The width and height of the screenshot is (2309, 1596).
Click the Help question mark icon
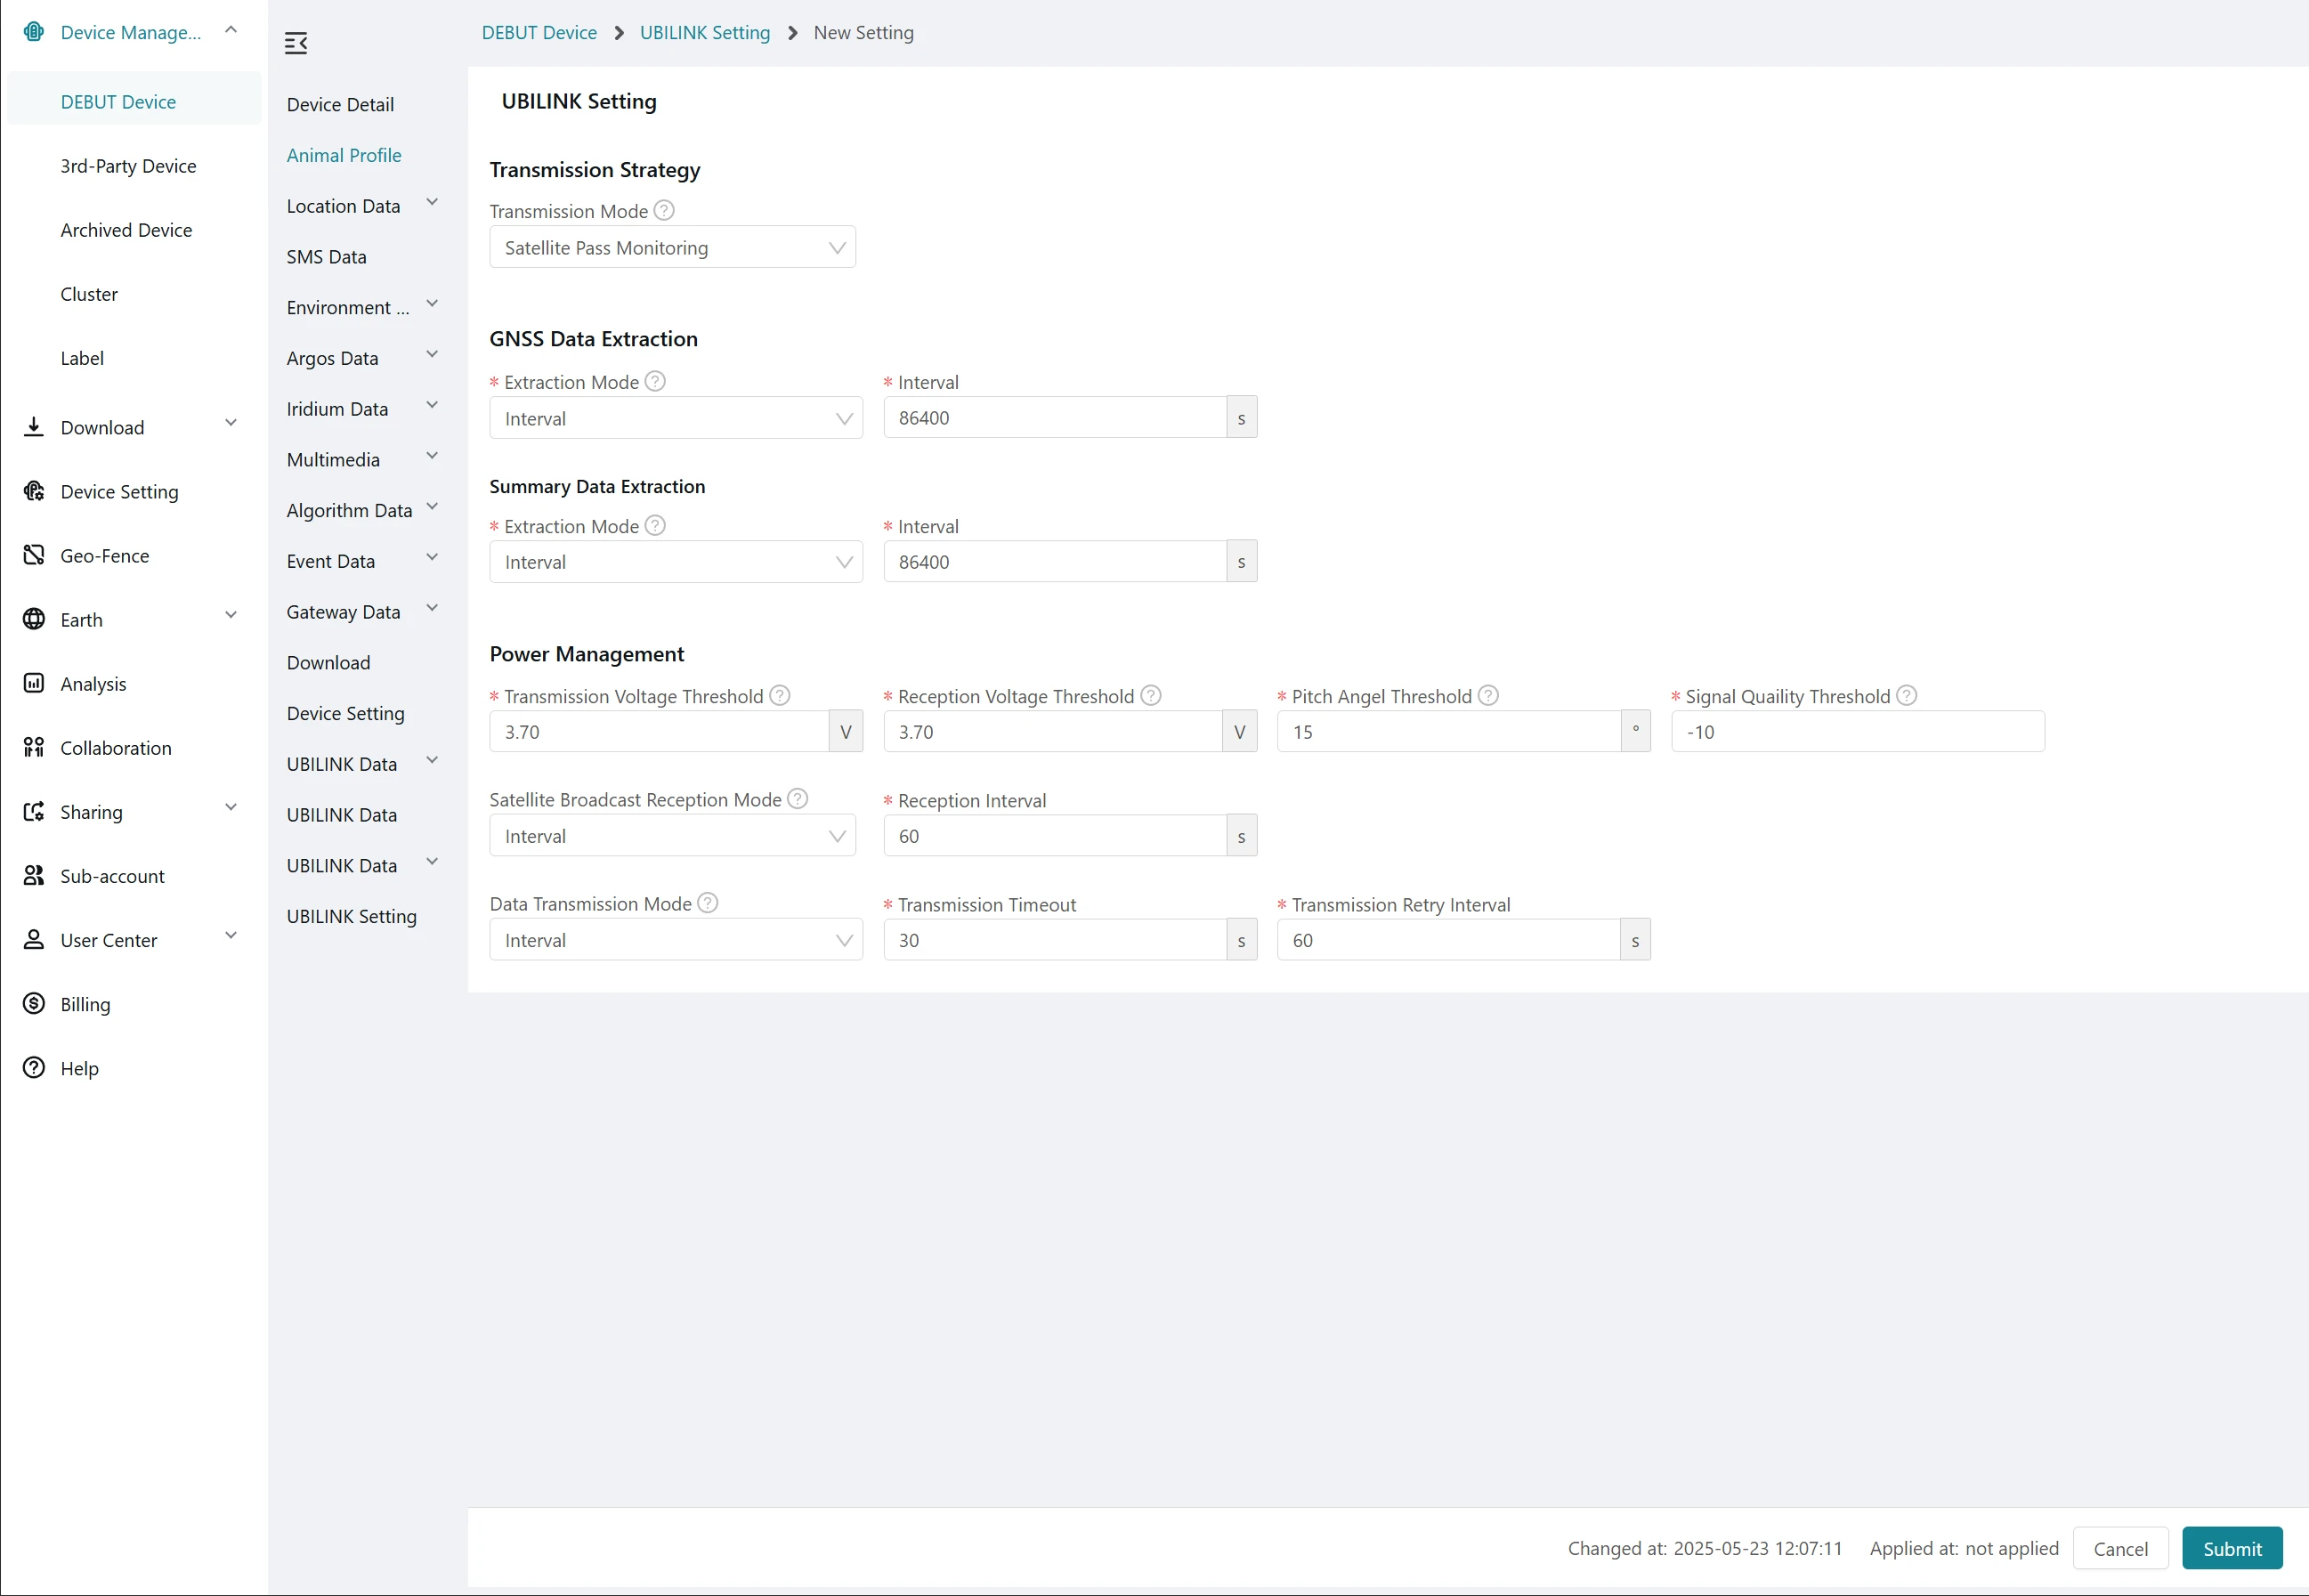click(x=34, y=1068)
